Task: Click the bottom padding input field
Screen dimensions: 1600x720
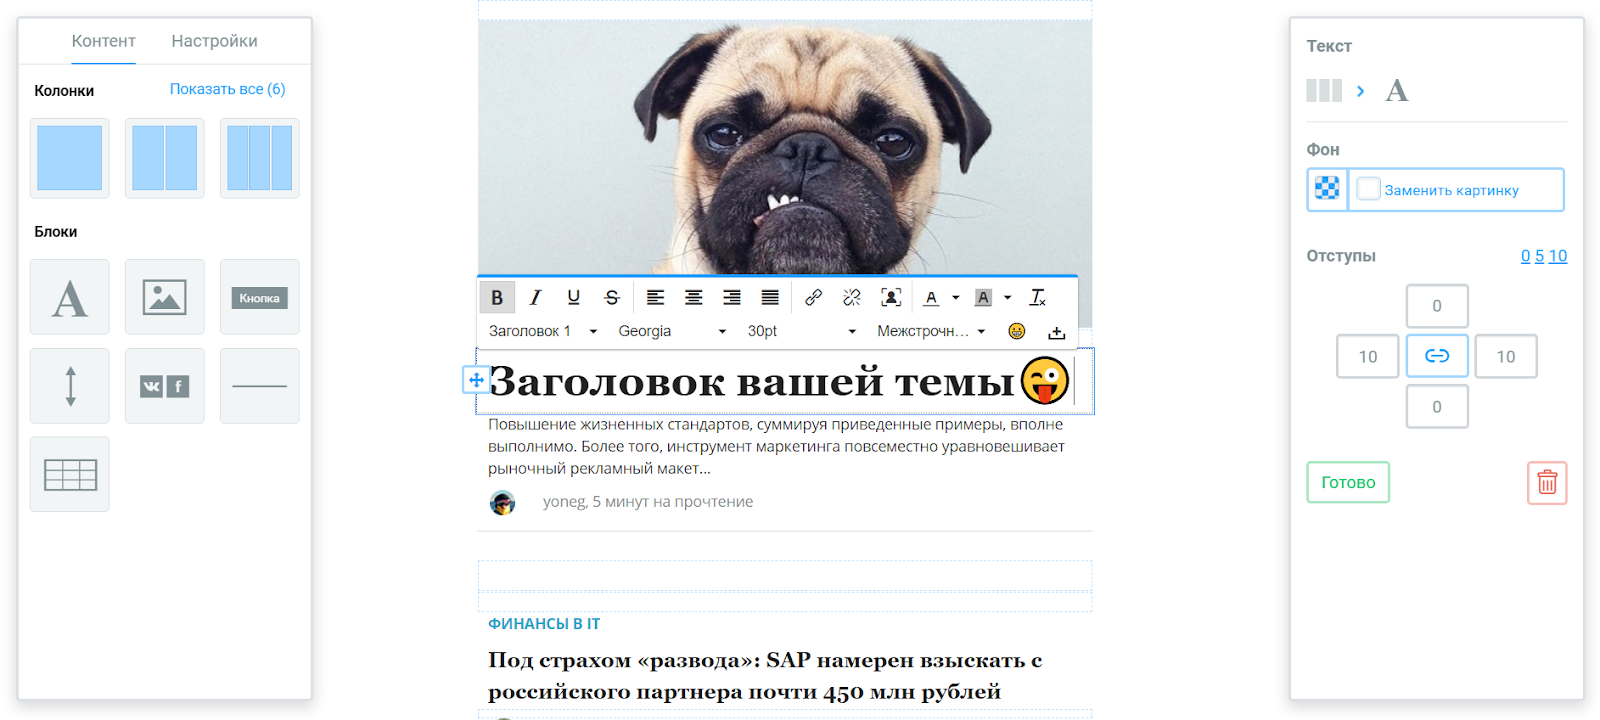Action: pyautogui.click(x=1437, y=406)
